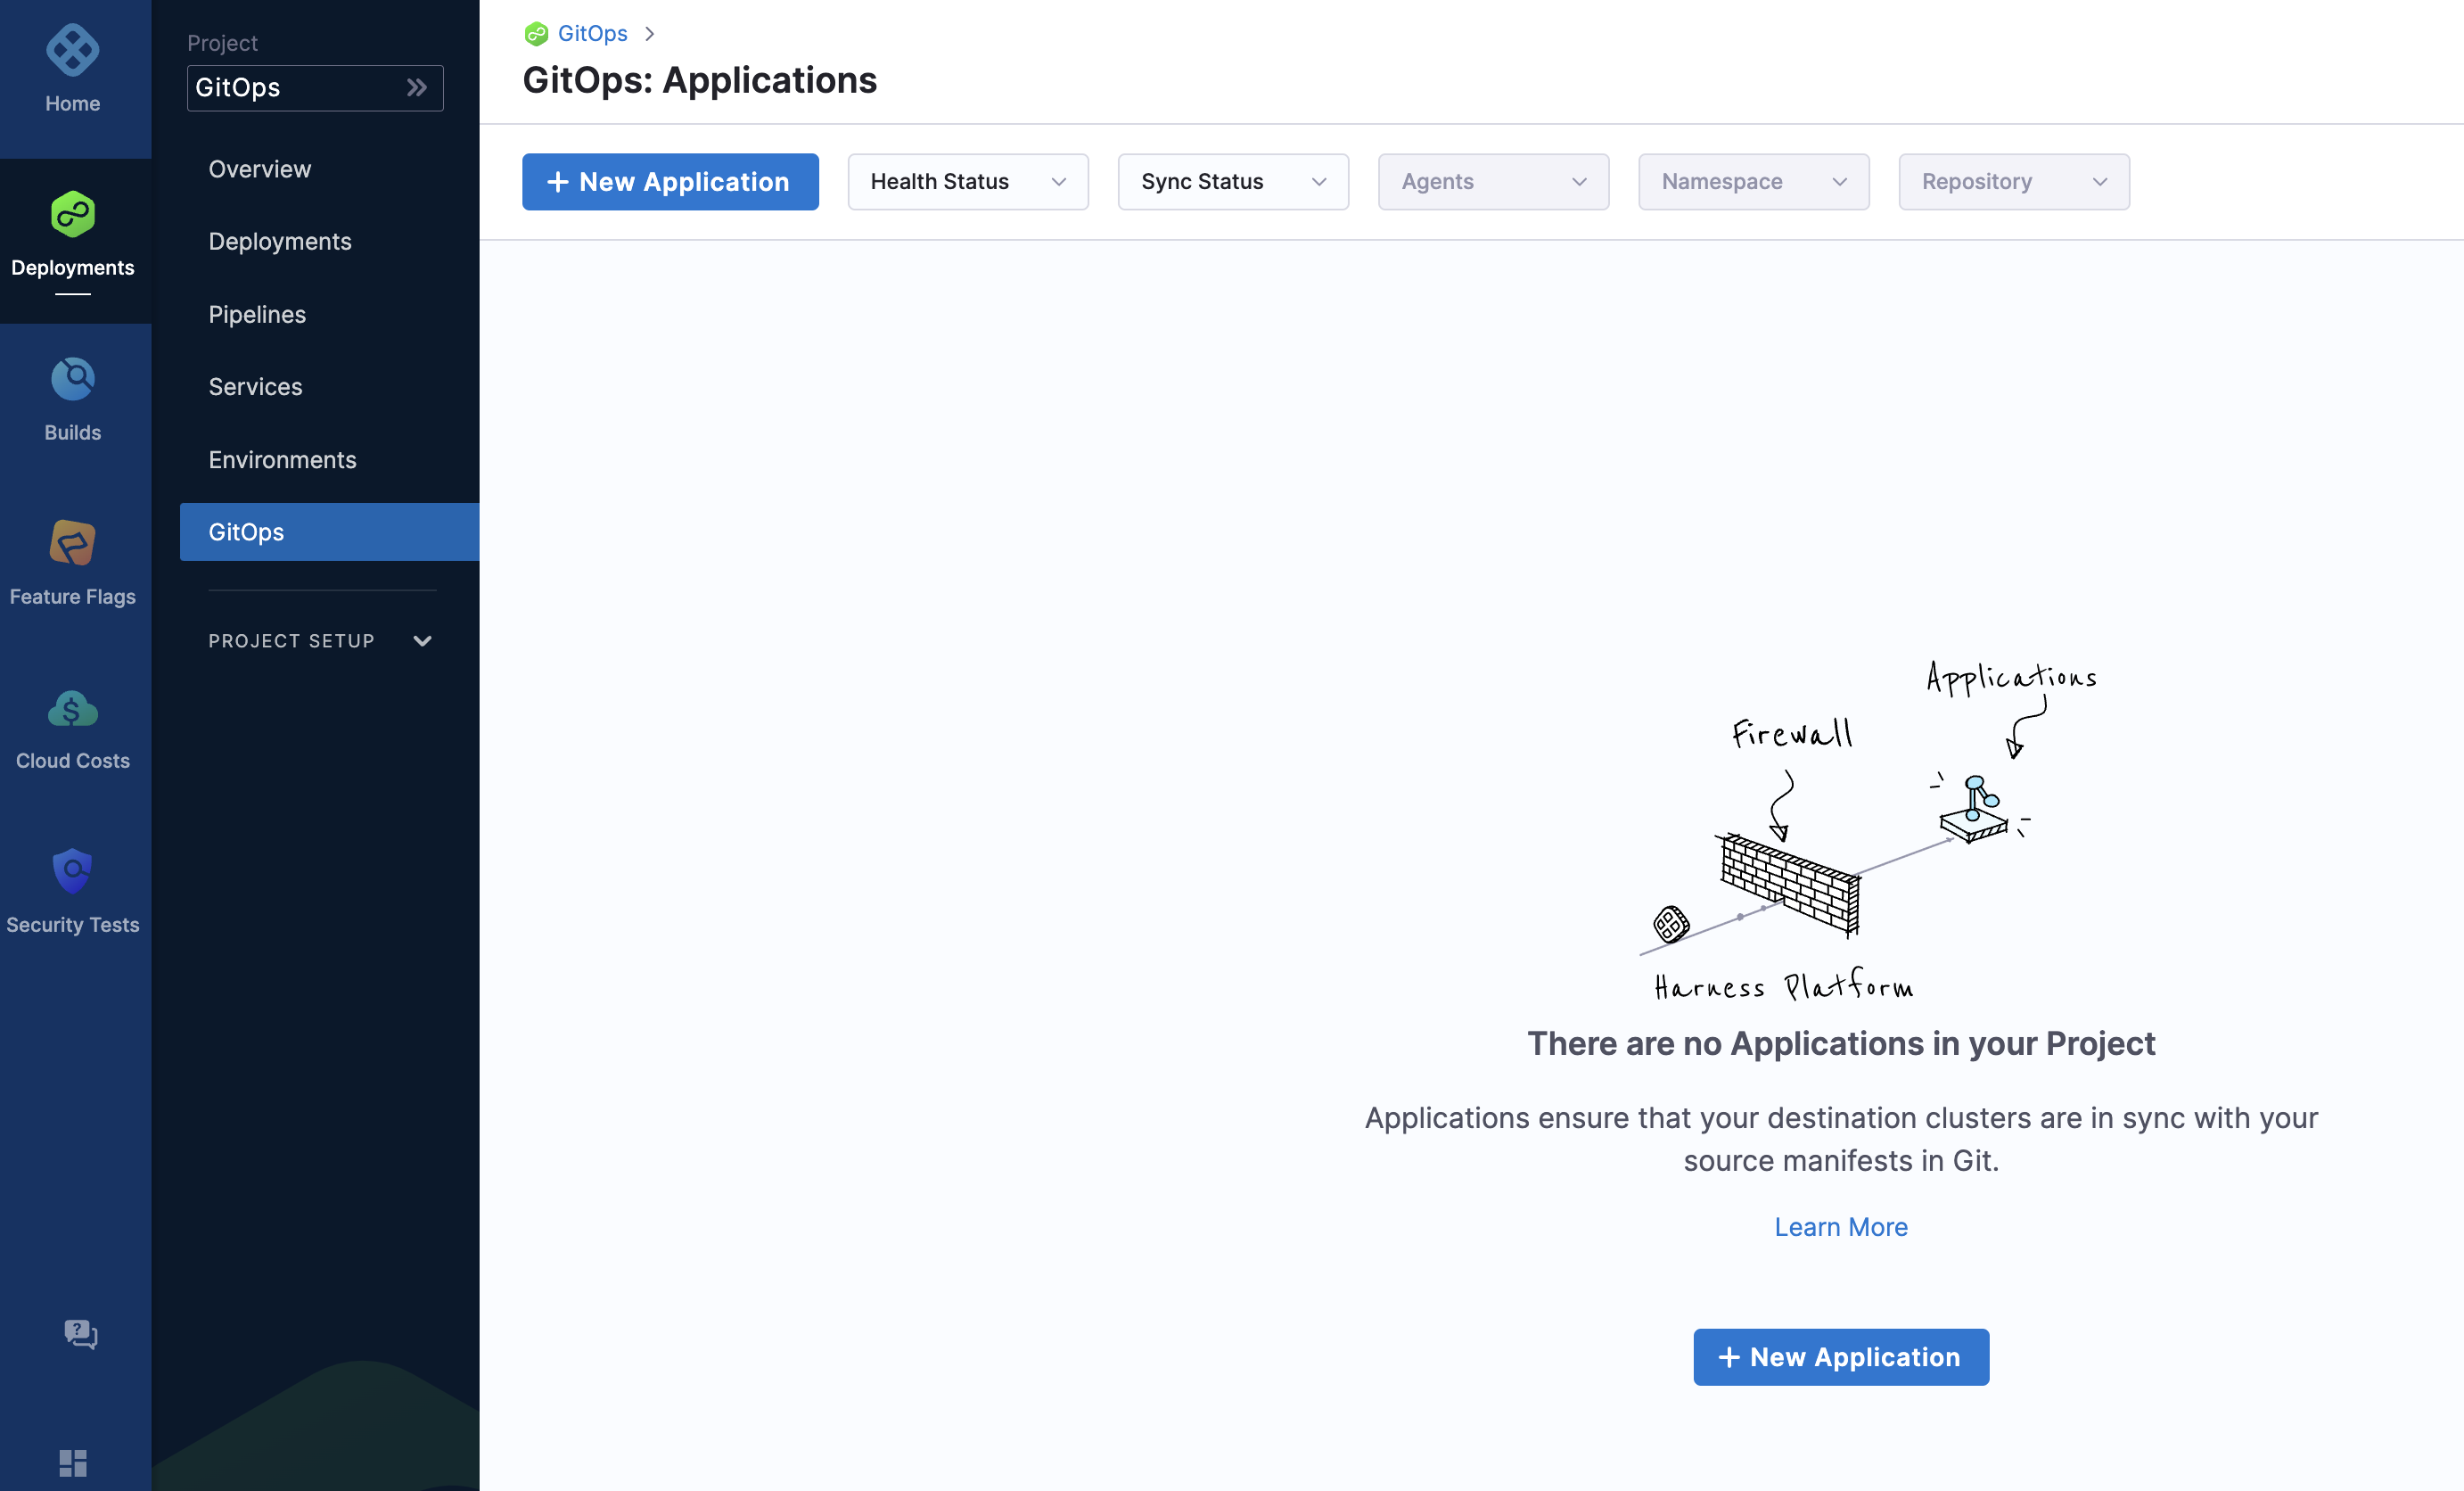Open the Cloud Costs module icon
Viewport: 2464px width, 1491px height.
(72, 708)
